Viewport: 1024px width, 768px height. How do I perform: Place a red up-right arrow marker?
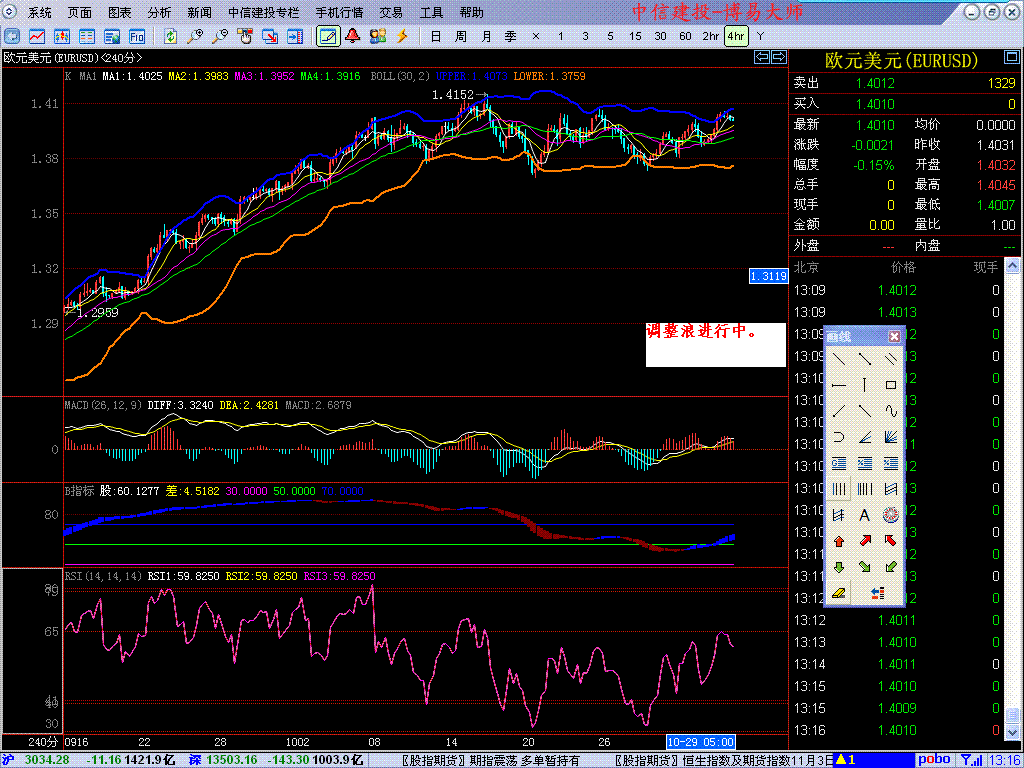pos(865,541)
